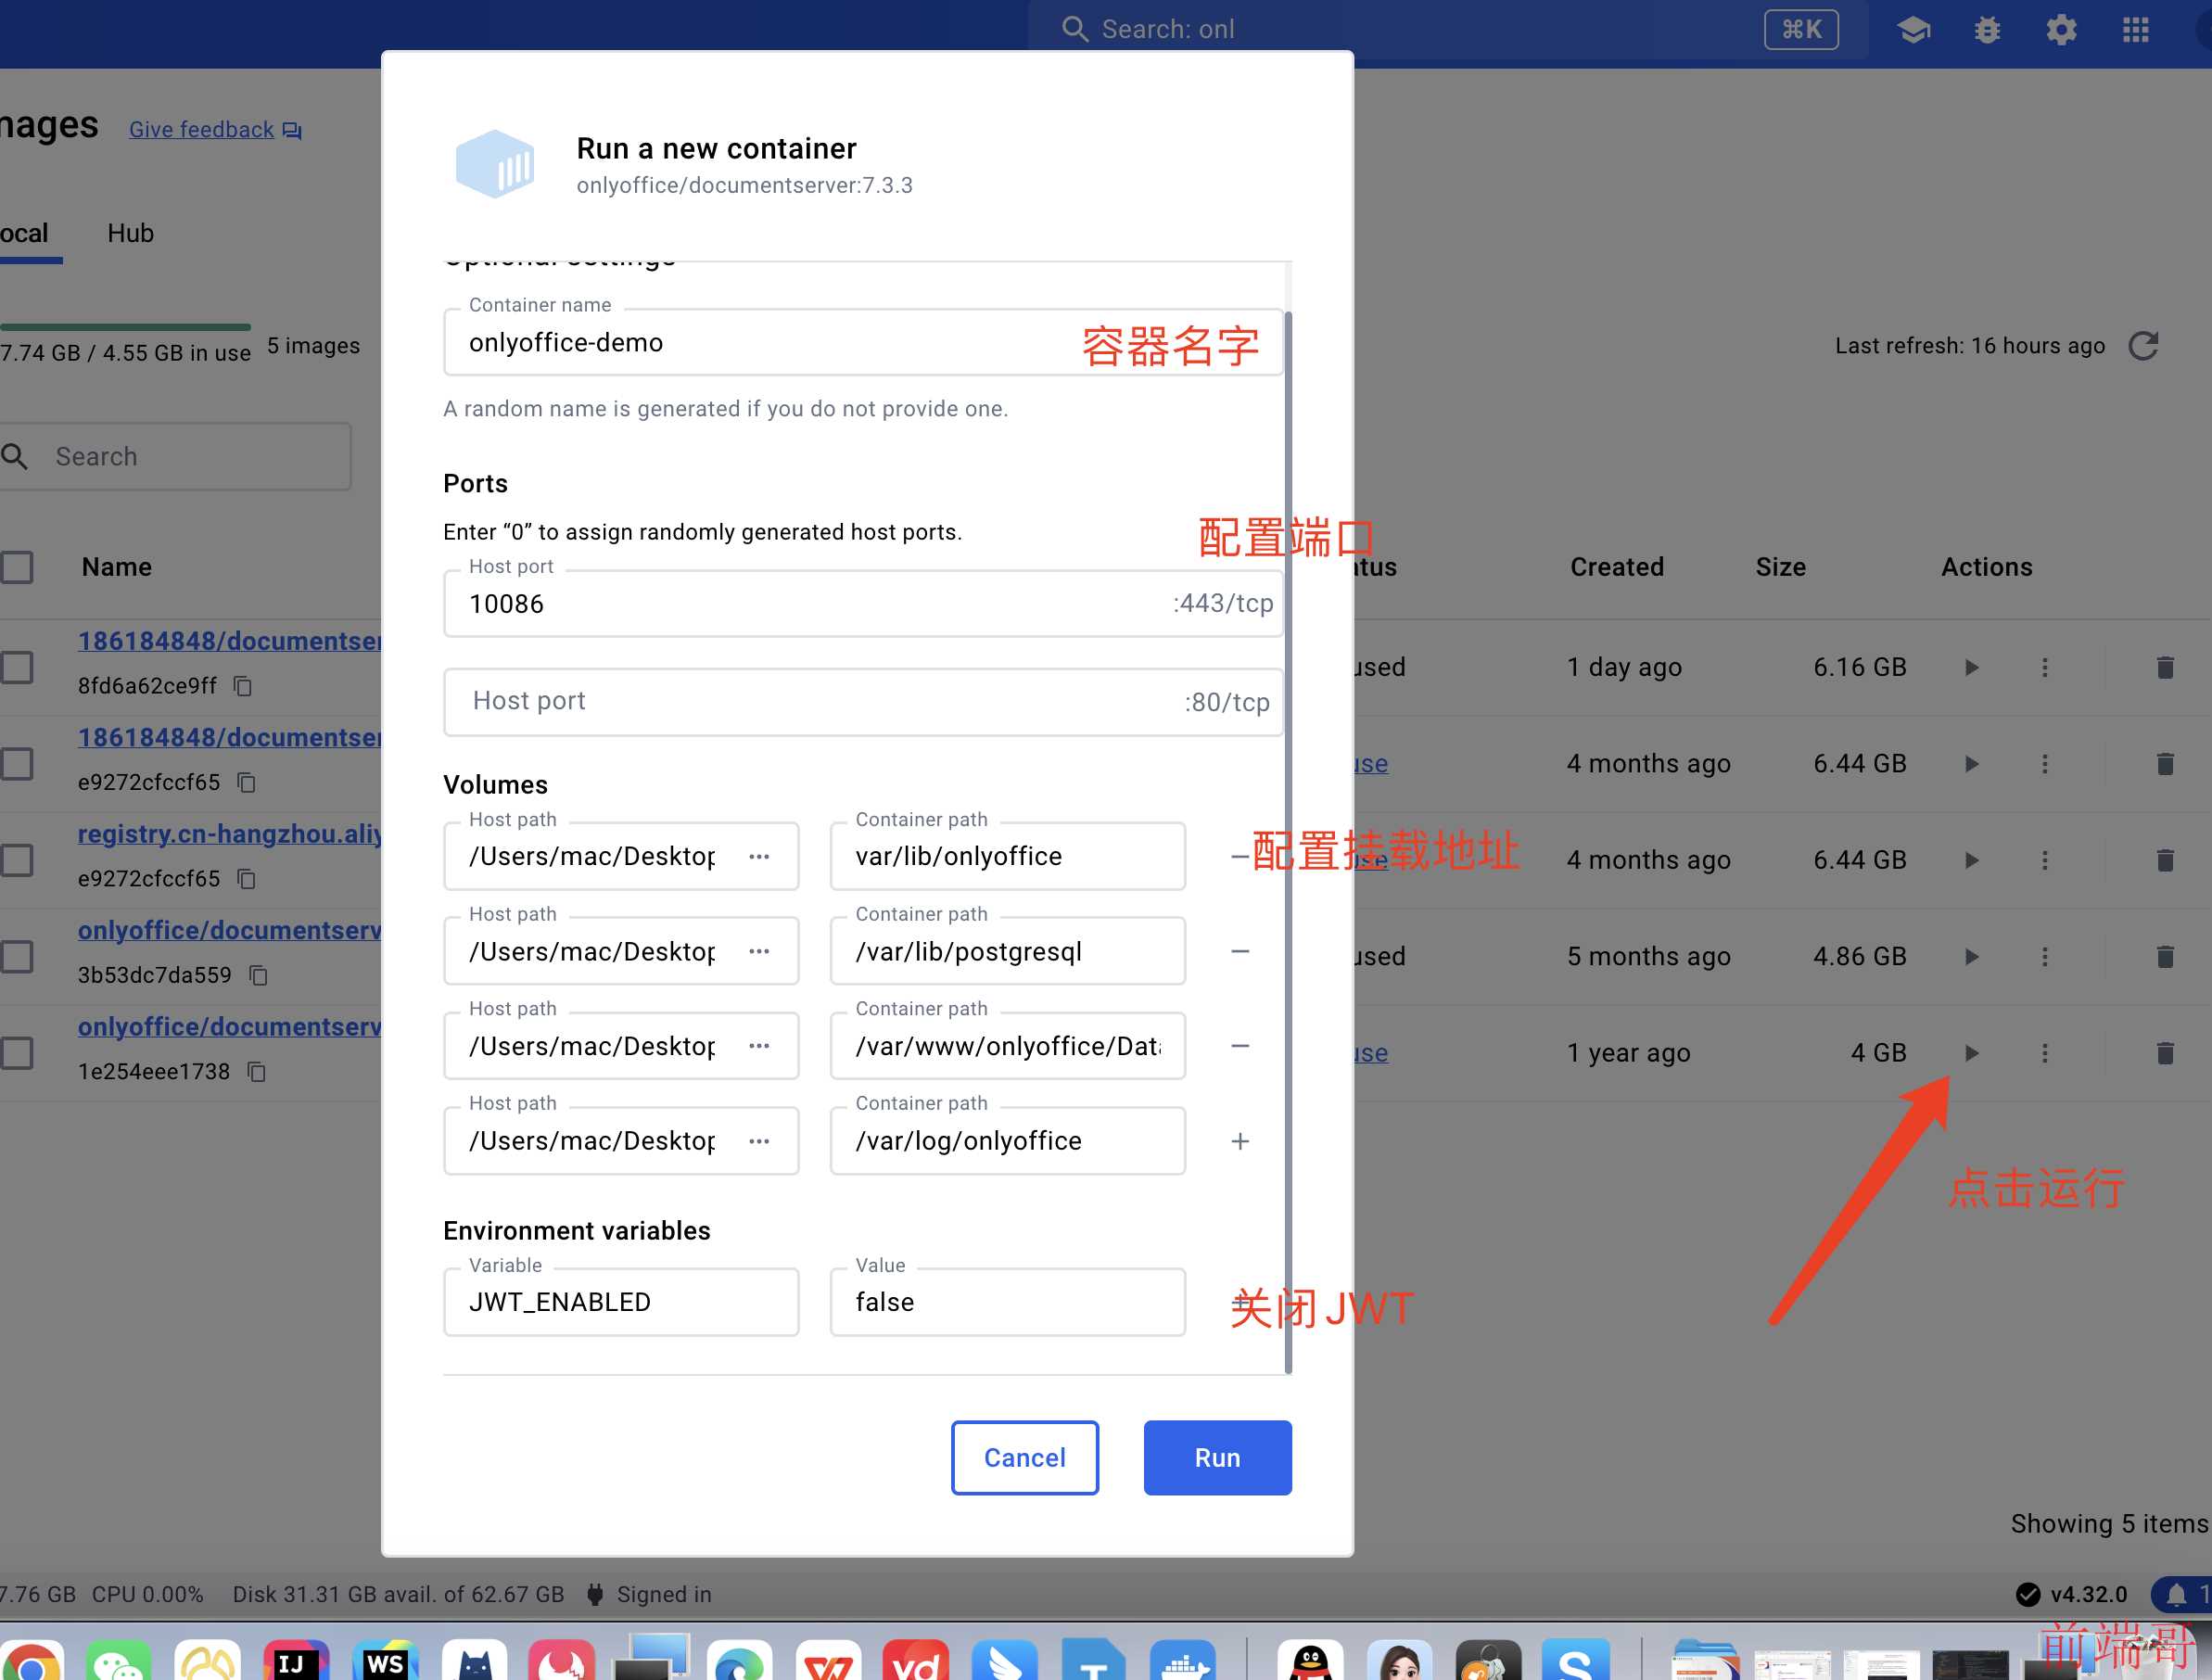Browse host path for var/lib/onlyoffice volume
The image size is (2212, 1680).
(x=759, y=856)
